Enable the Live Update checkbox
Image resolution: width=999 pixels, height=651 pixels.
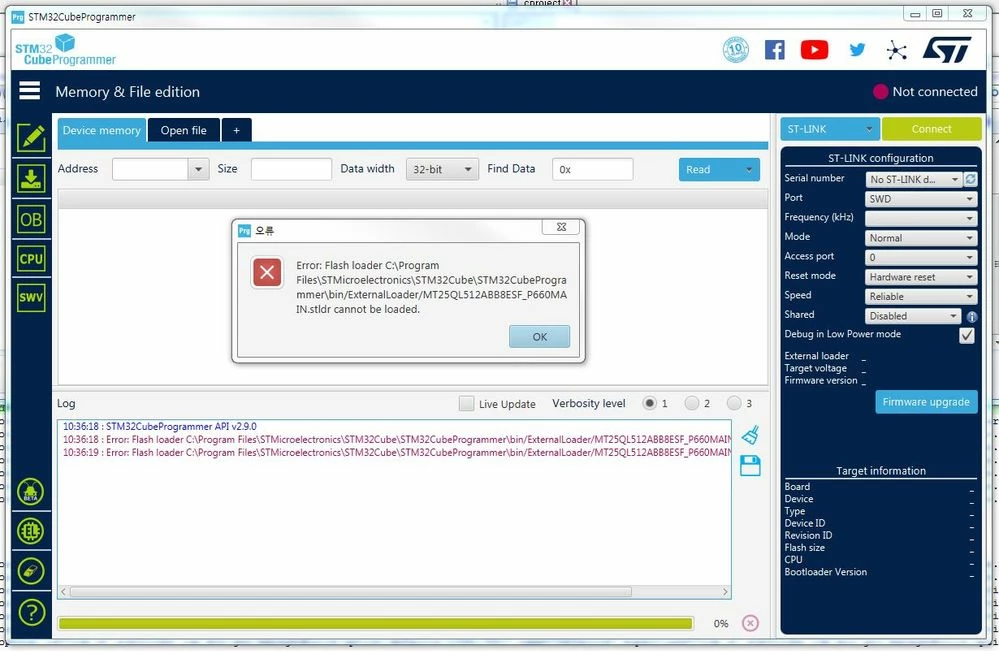466,403
